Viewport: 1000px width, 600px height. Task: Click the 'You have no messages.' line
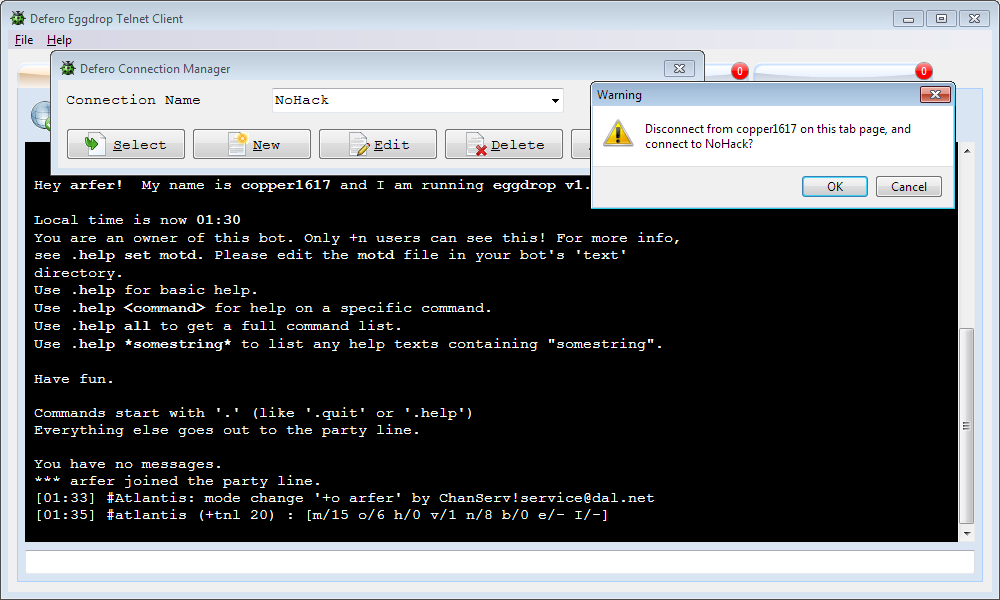point(128,464)
